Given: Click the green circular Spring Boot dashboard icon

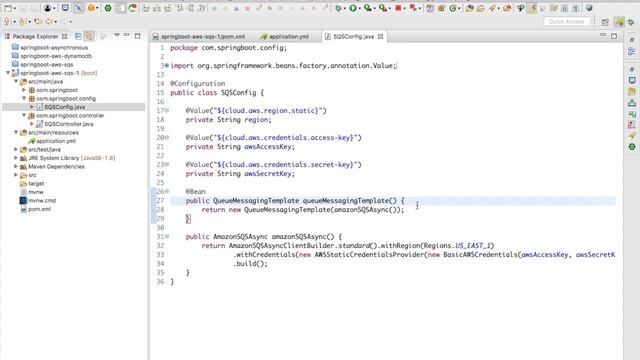Looking at the screenshot, I should tap(108, 8).
